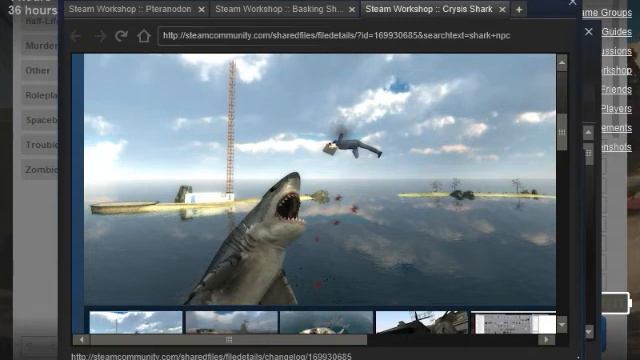
Task: Close the overlay panel with right-side X
Action: pos(589,31)
